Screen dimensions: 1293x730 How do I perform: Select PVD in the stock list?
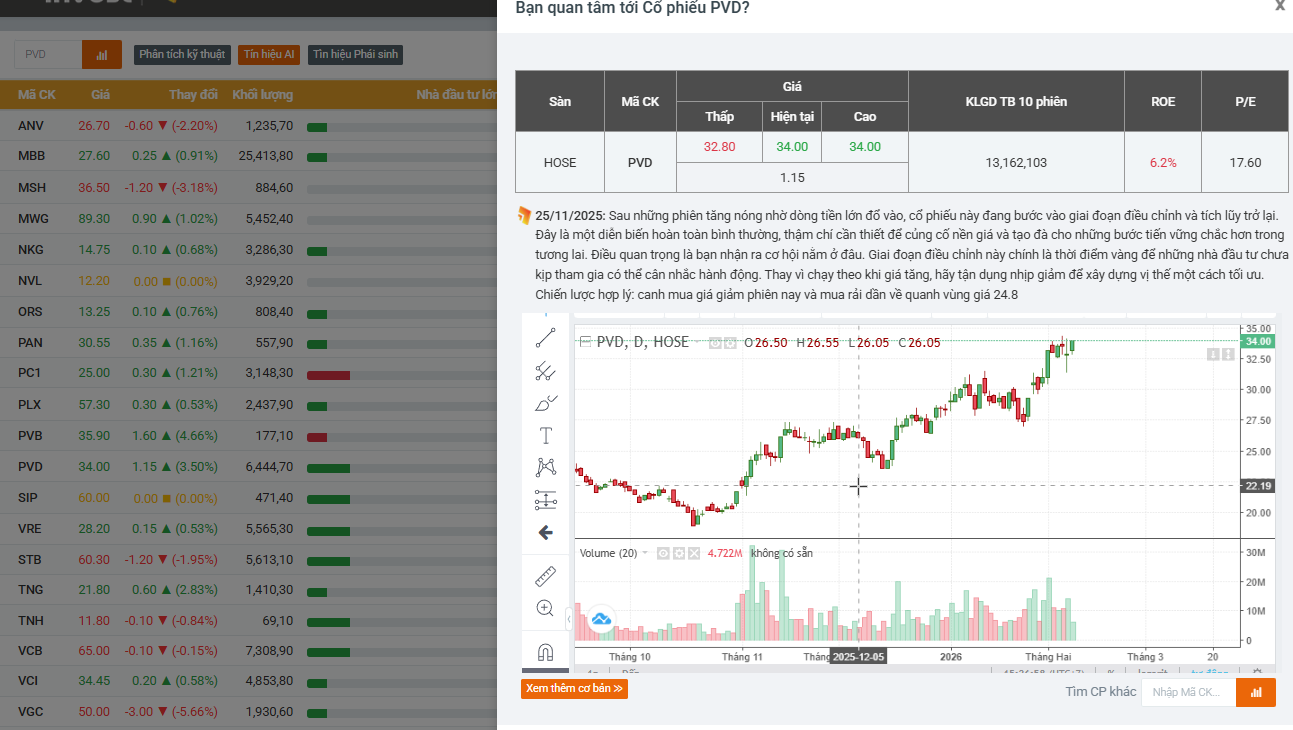(248, 467)
